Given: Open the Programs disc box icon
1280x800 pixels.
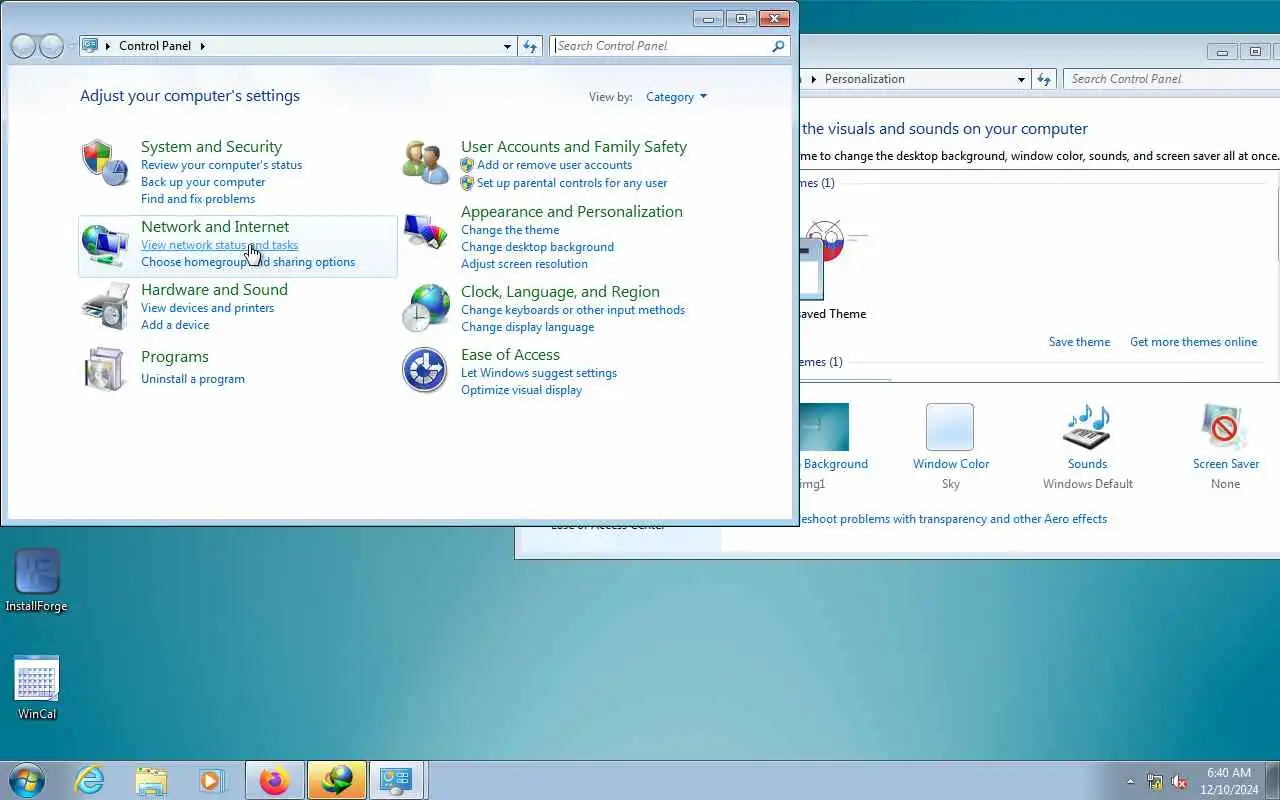Looking at the screenshot, I should pos(105,369).
